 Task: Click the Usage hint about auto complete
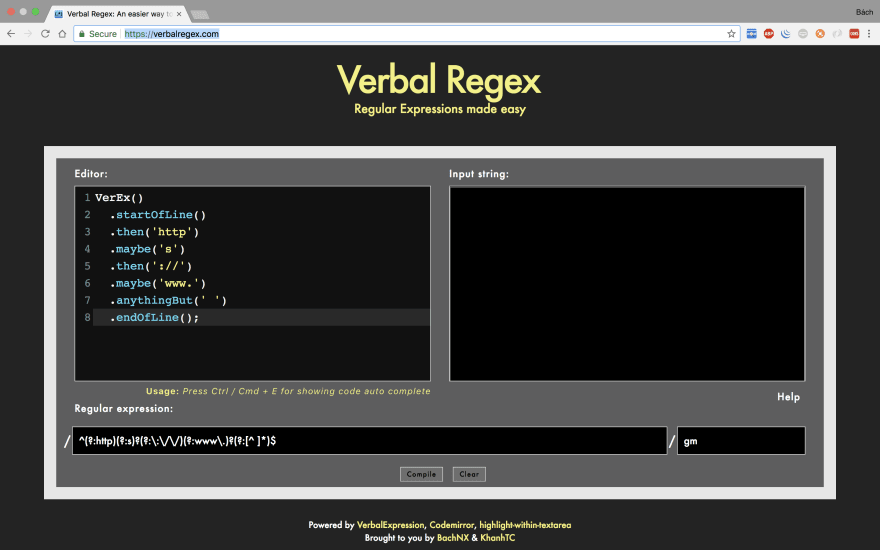tap(288, 391)
